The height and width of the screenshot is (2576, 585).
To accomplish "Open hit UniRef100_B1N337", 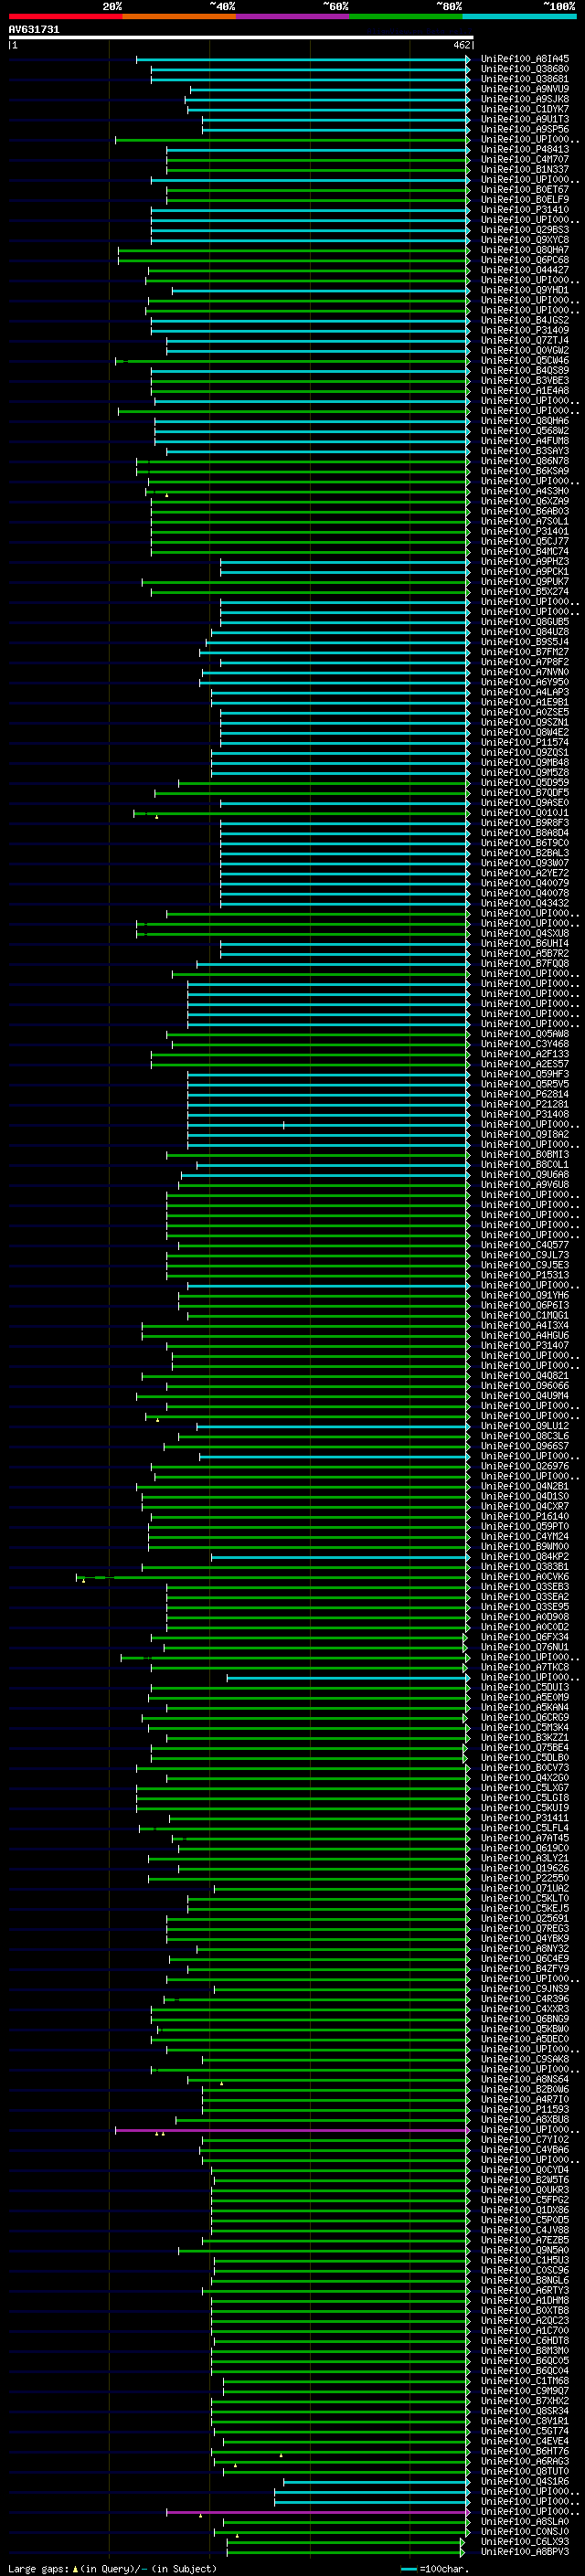I will pyautogui.click(x=524, y=170).
